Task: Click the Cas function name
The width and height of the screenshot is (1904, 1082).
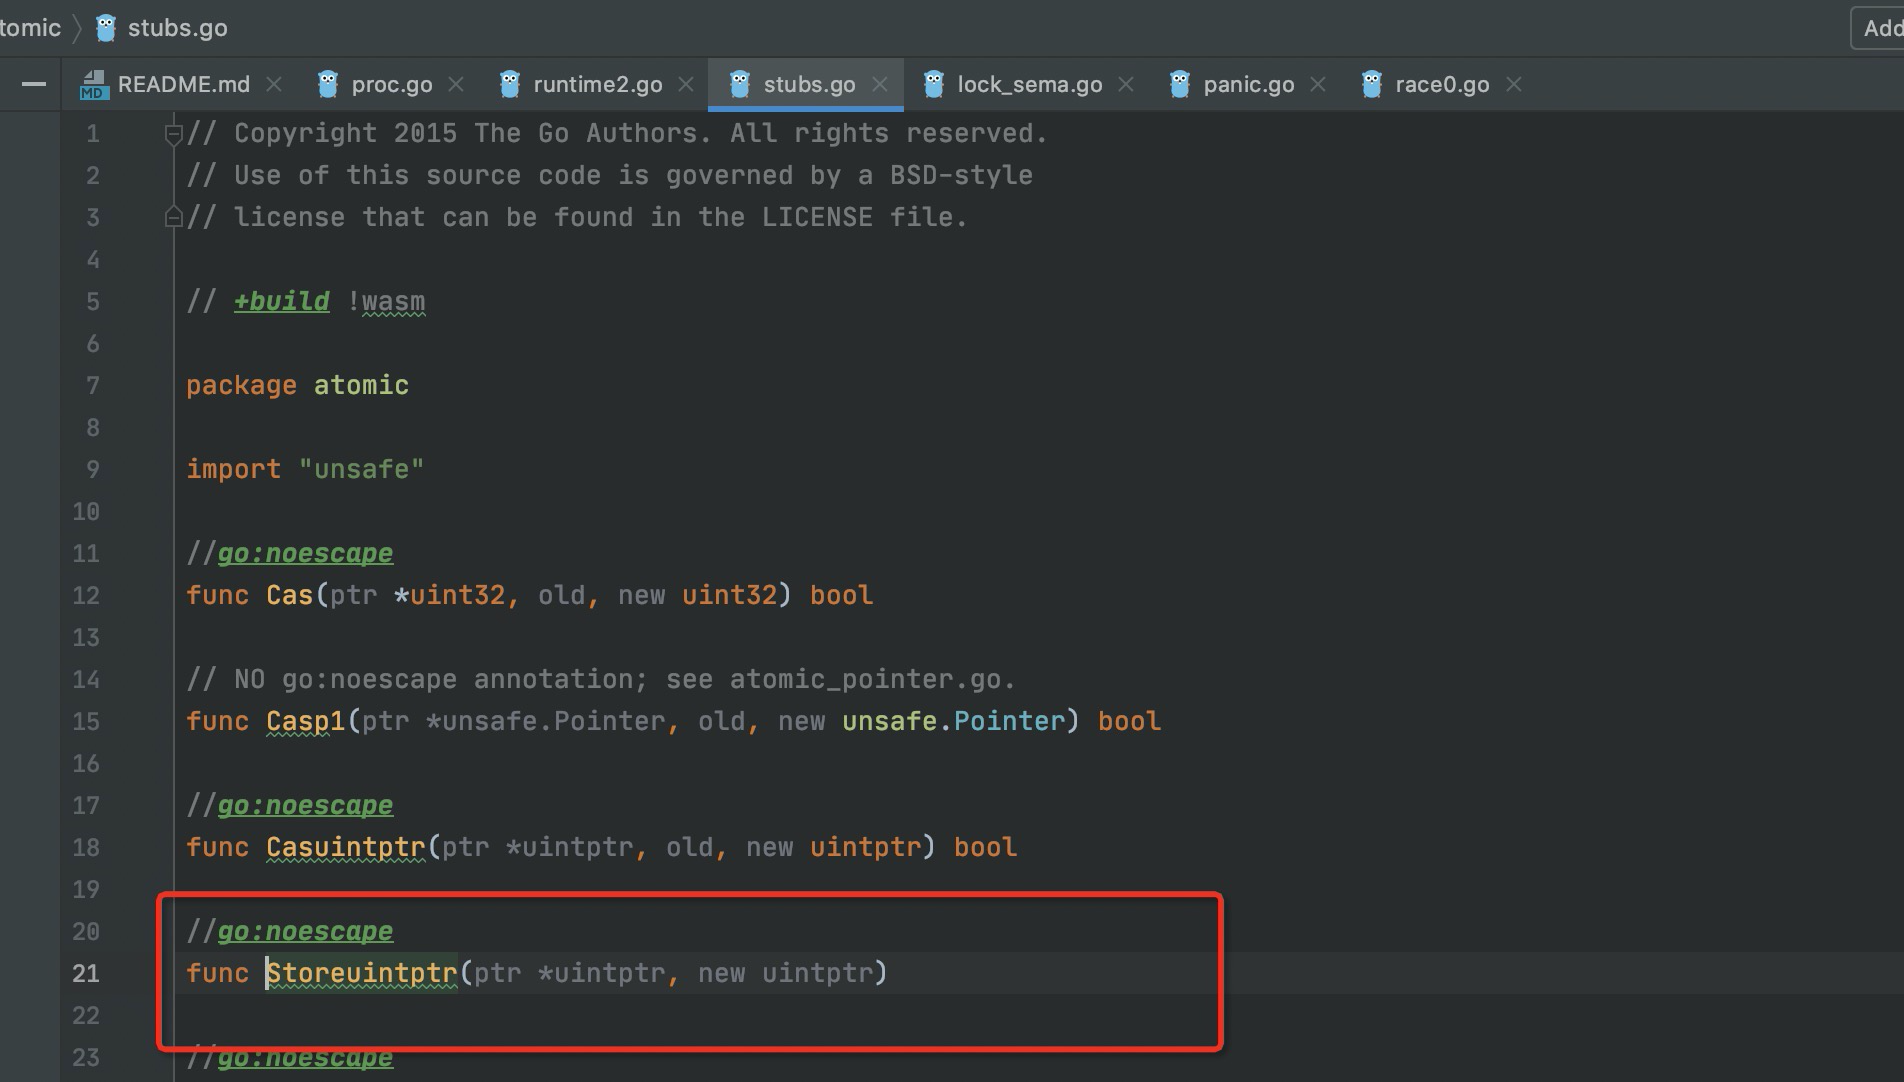Action: 290,596
